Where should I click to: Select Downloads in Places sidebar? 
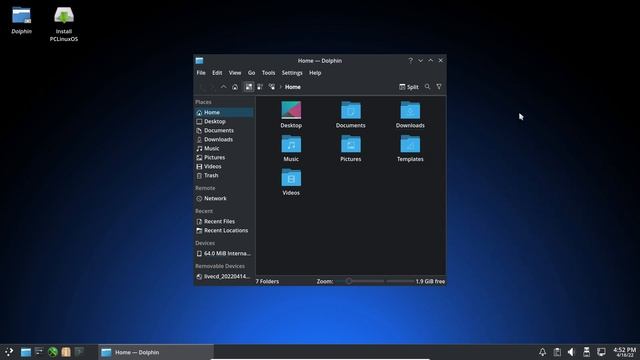click(224, 139)
